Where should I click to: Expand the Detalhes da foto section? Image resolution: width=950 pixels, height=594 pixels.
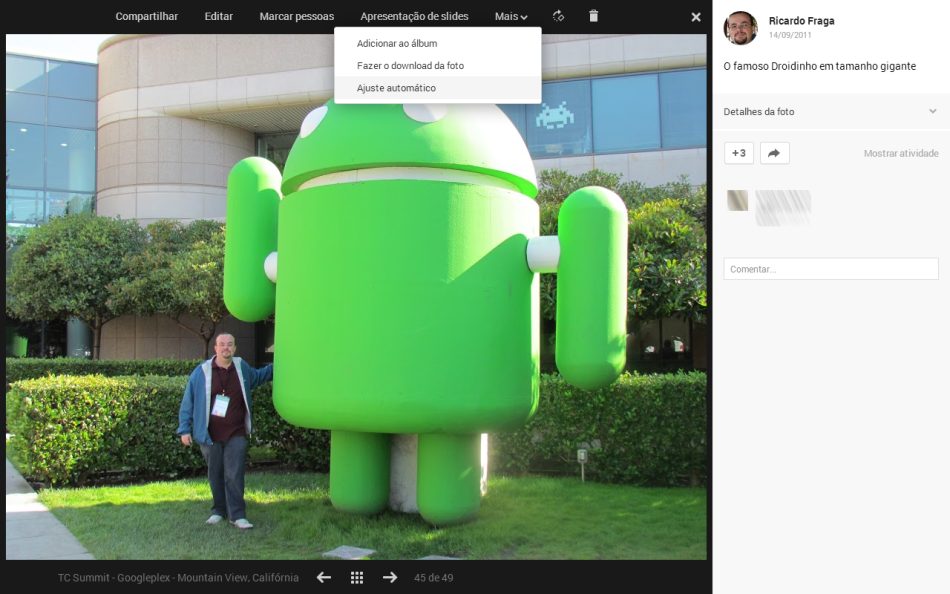831,112
